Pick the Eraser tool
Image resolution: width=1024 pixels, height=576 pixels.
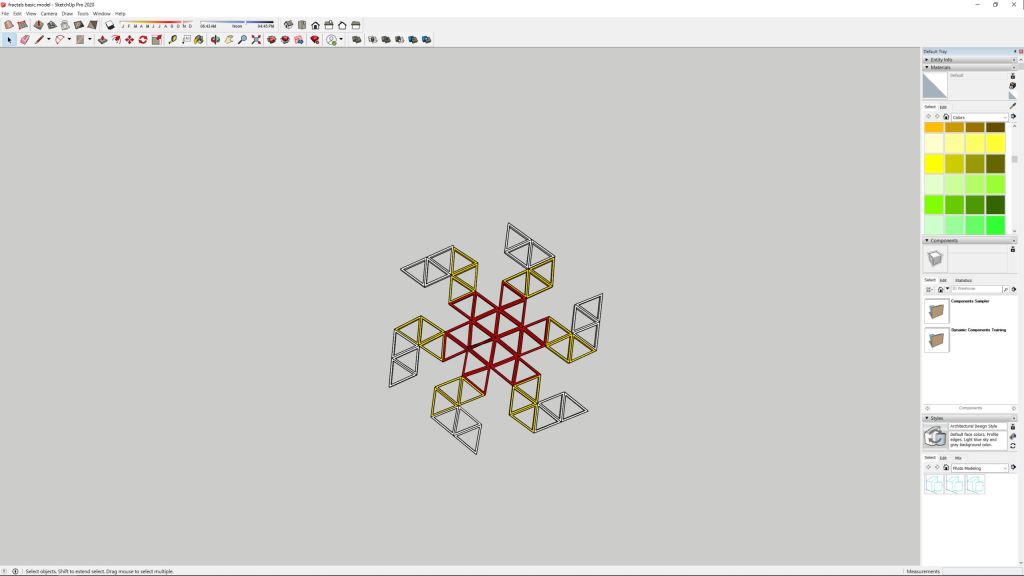[x=24, y=40]
